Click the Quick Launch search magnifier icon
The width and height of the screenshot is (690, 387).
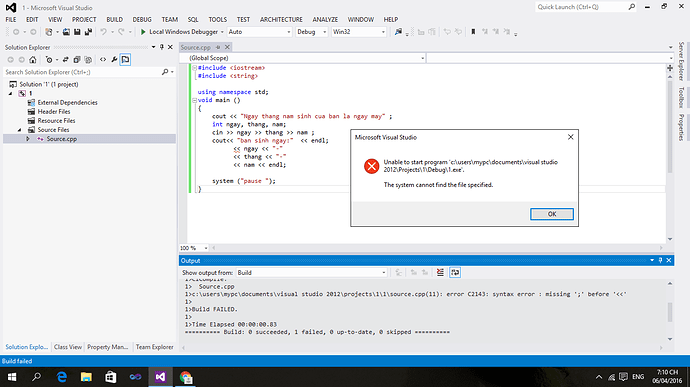tap(631, 7)
